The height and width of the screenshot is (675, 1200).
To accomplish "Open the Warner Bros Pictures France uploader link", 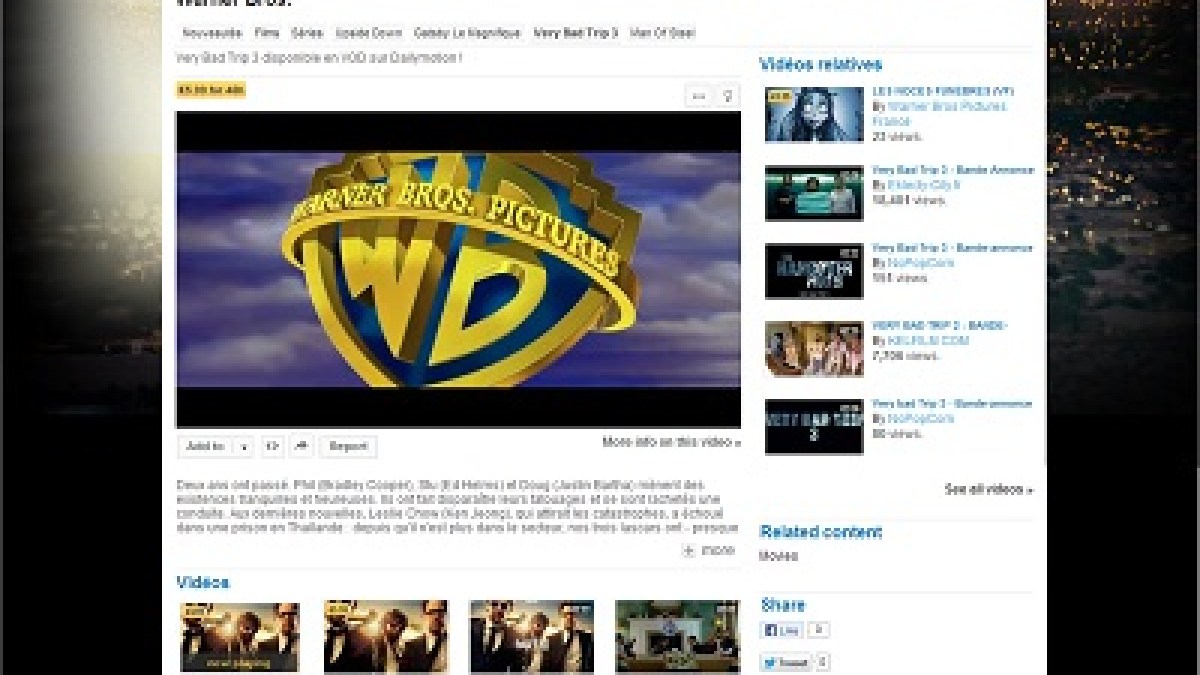I will coord(940,113).
